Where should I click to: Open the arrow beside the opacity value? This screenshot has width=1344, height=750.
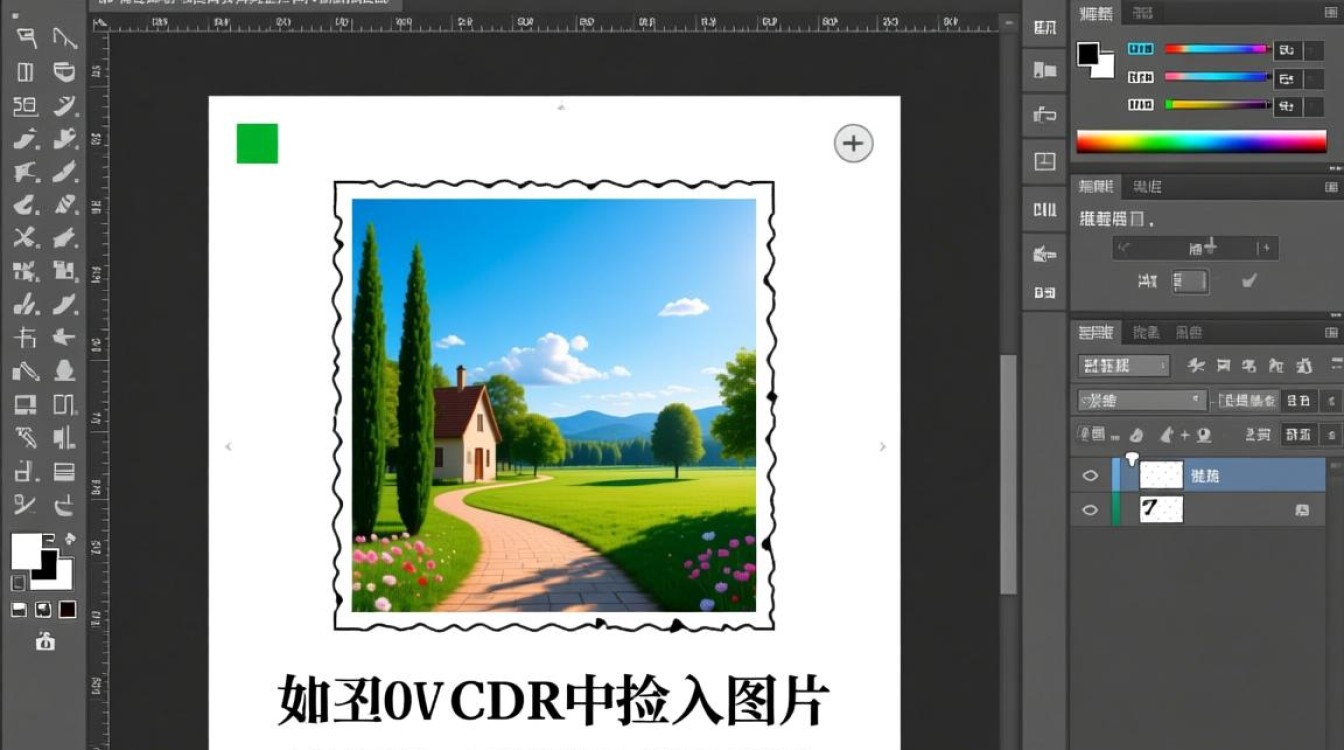pos(1330,401)
